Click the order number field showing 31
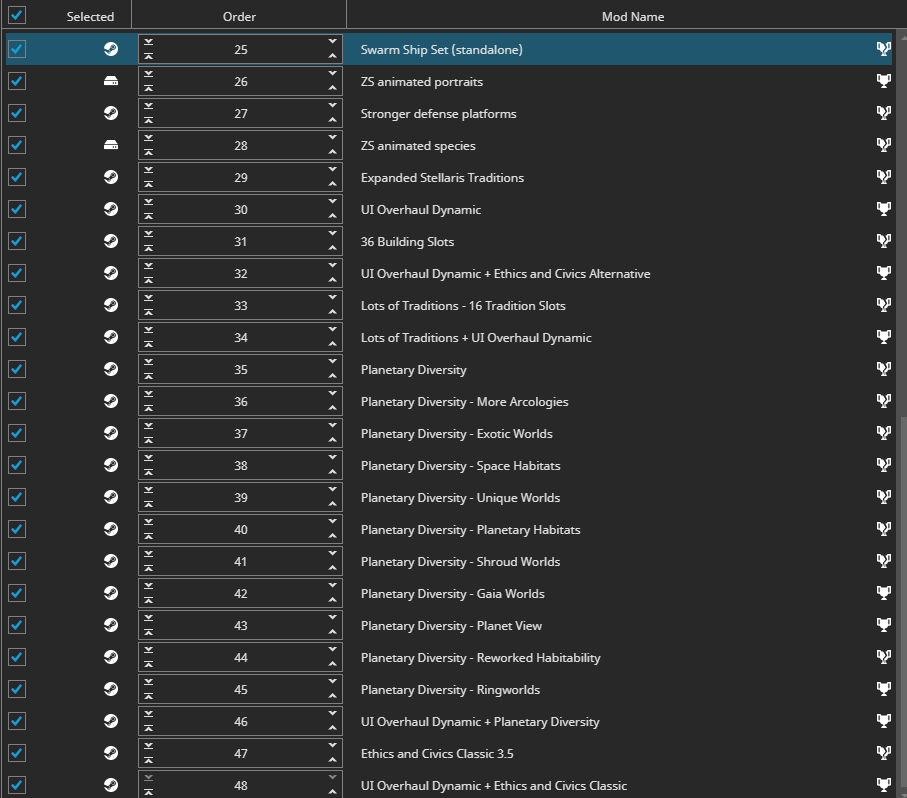The width and height of the screenshot is (907, 798). (x=241, y=242)
